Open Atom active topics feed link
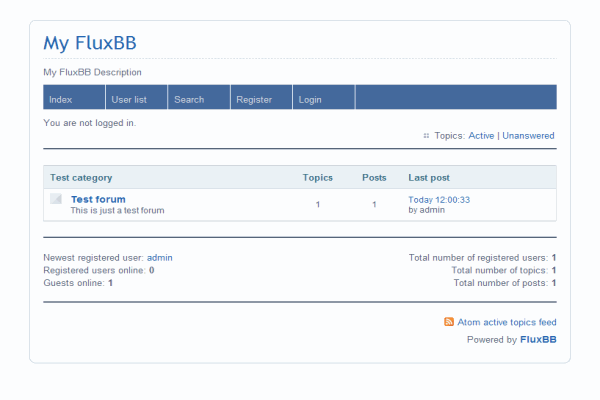Screen dimensions: 600x400 pos(507,322)
